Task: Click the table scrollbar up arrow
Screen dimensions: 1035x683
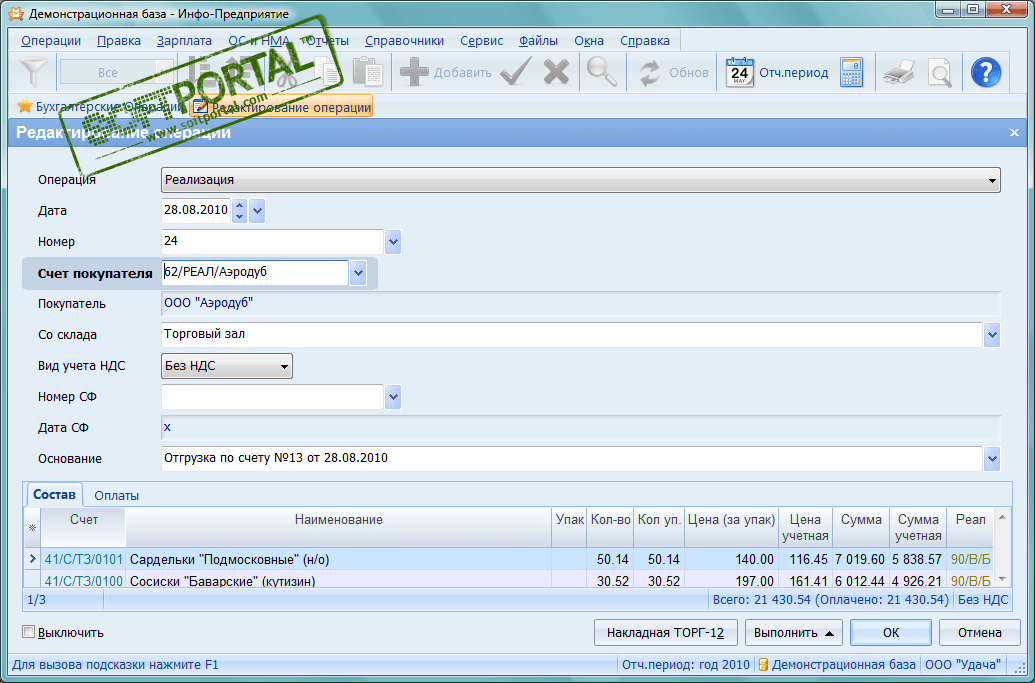Action: click(1002, 518)
